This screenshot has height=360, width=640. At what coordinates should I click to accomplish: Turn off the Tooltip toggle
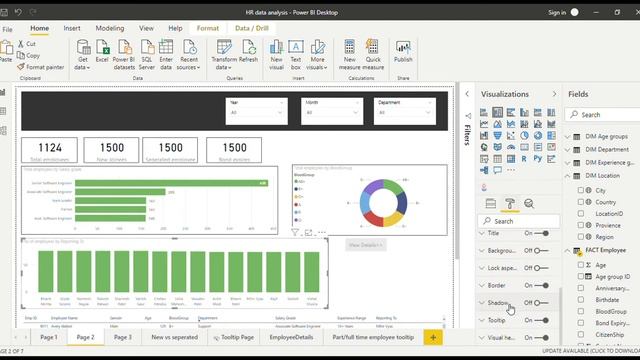tap(542, 320)
